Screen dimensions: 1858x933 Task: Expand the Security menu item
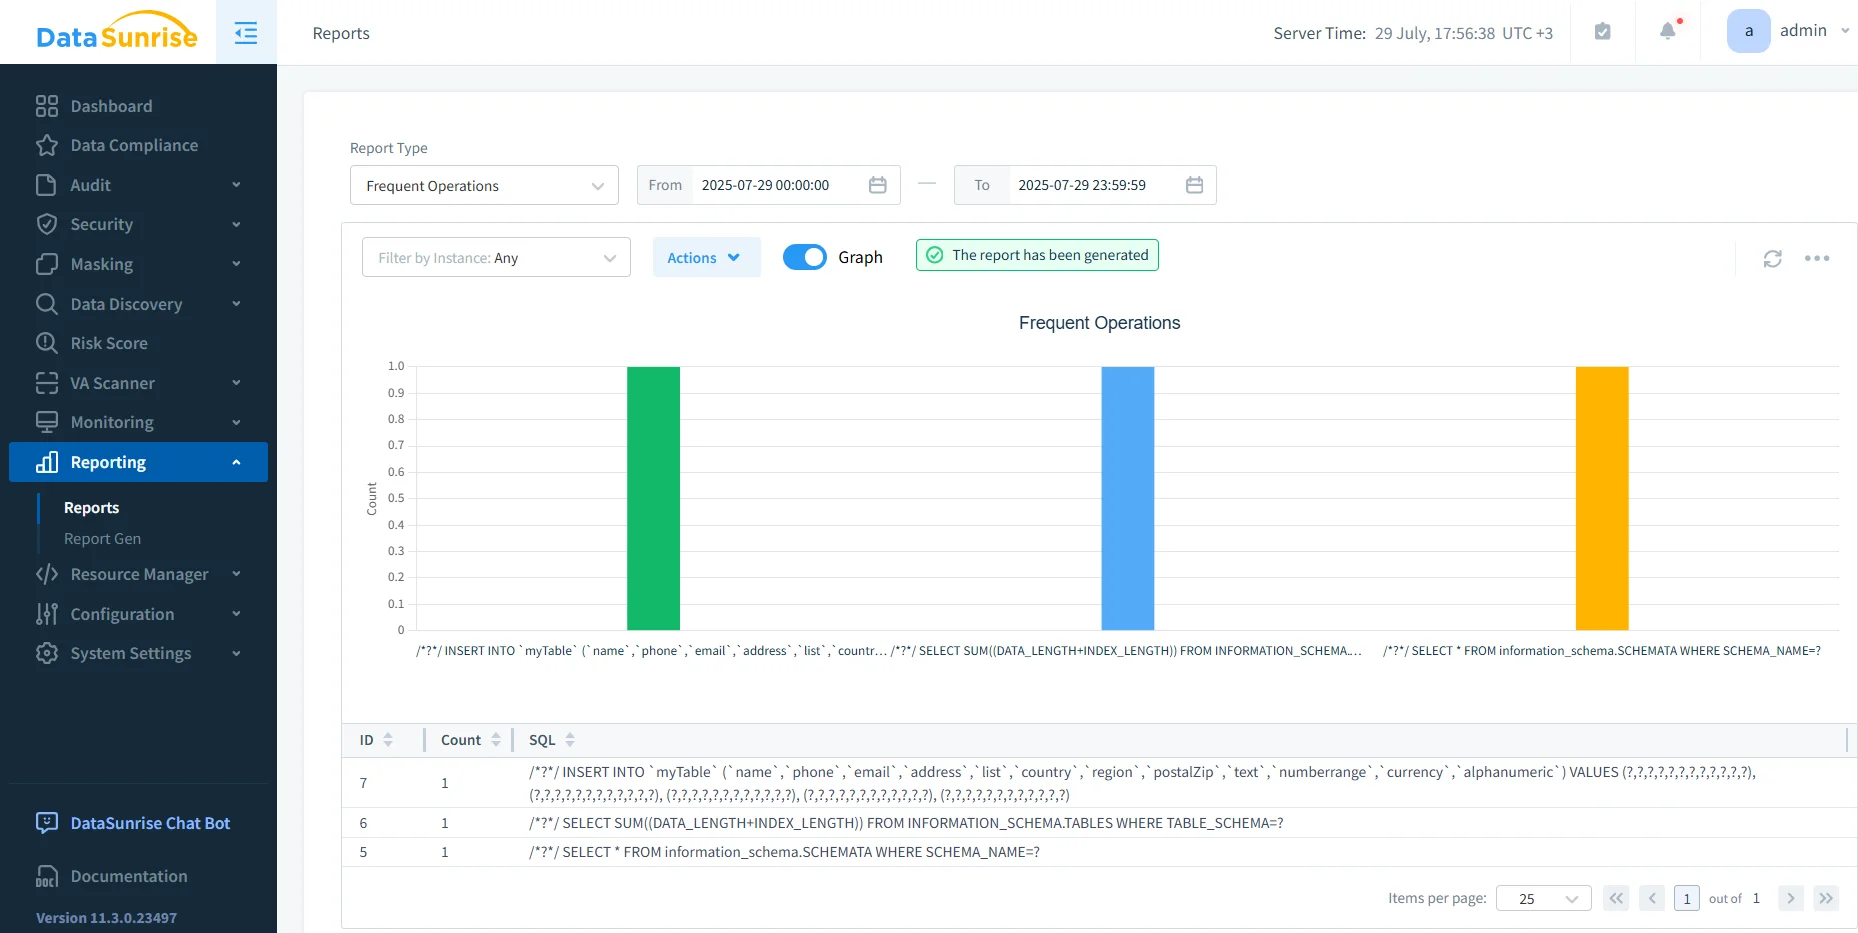pos(138,224)
